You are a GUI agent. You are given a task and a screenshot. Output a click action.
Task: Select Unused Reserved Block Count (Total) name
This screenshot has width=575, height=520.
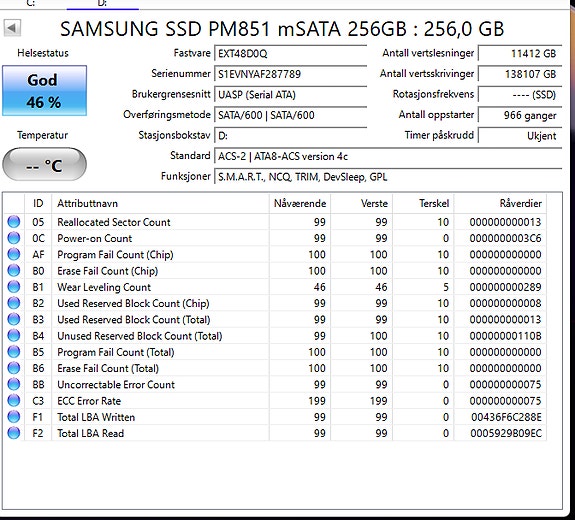[x=140, y=336]
